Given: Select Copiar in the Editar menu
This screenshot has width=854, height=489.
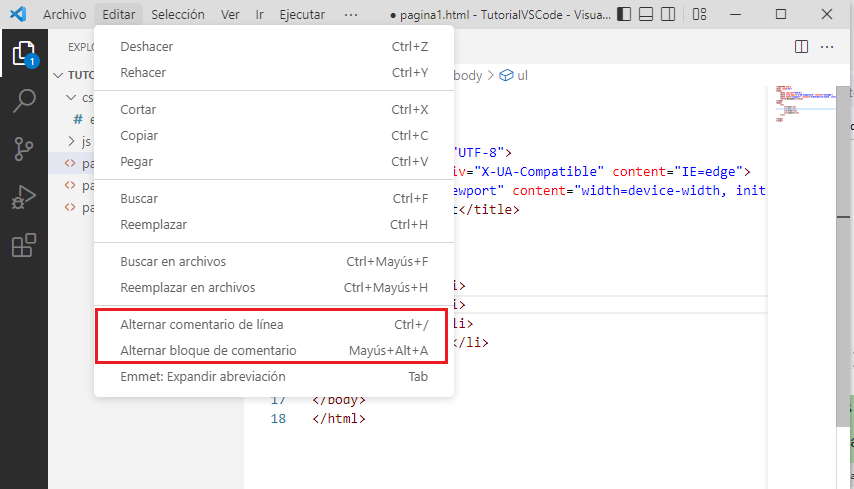Looking at the screenshot, I should click(274, 136).
